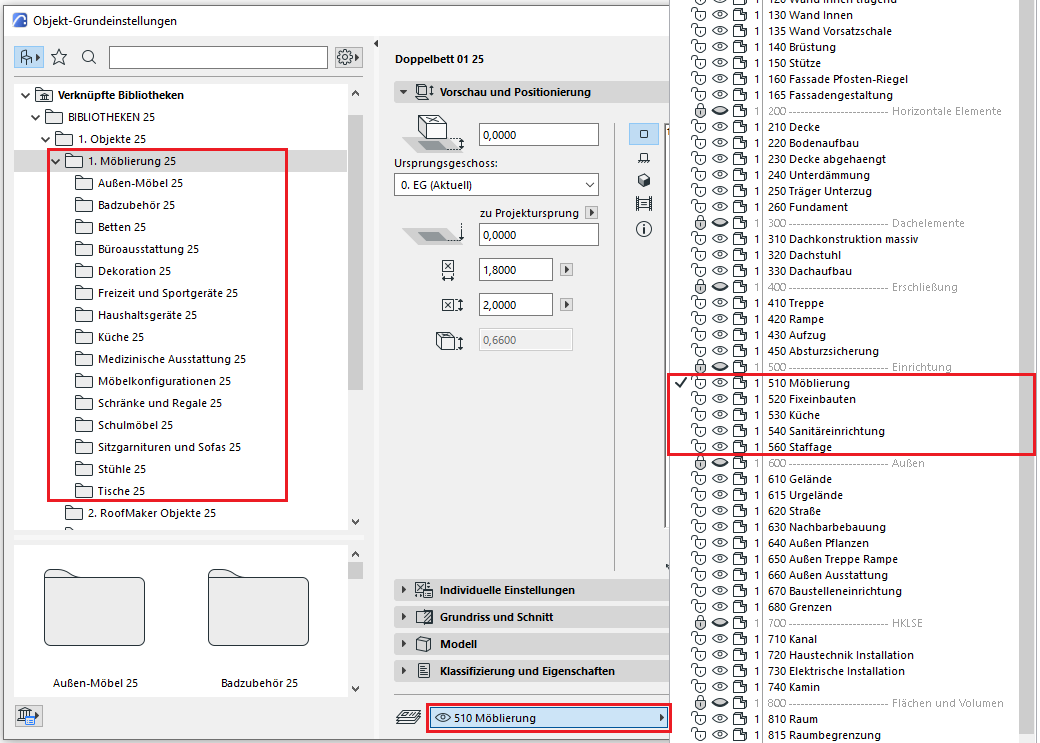Open the Ursprungsgeschoss dropdown
Screen dimensions: 1040x743
pyautogui.click(x=496, y=185)
